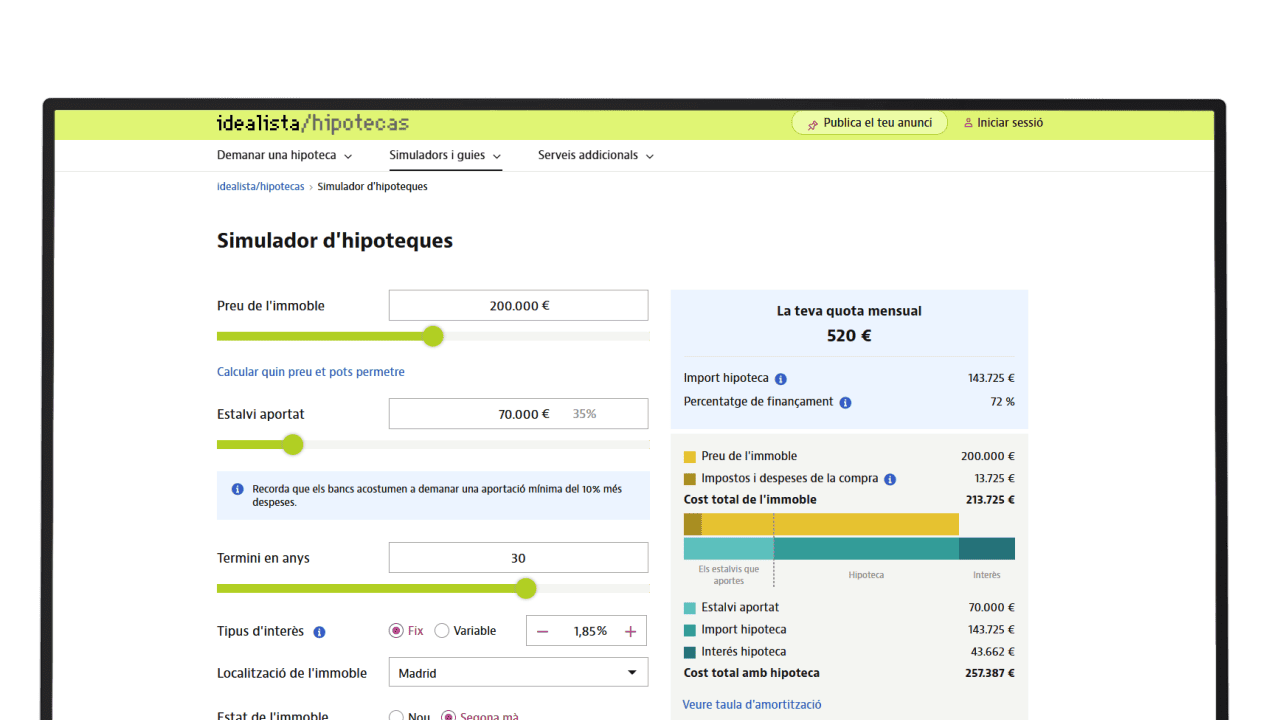1280x720 pixels.
Task: Decrease interest rate with minus icon
Action: [543, 631]
